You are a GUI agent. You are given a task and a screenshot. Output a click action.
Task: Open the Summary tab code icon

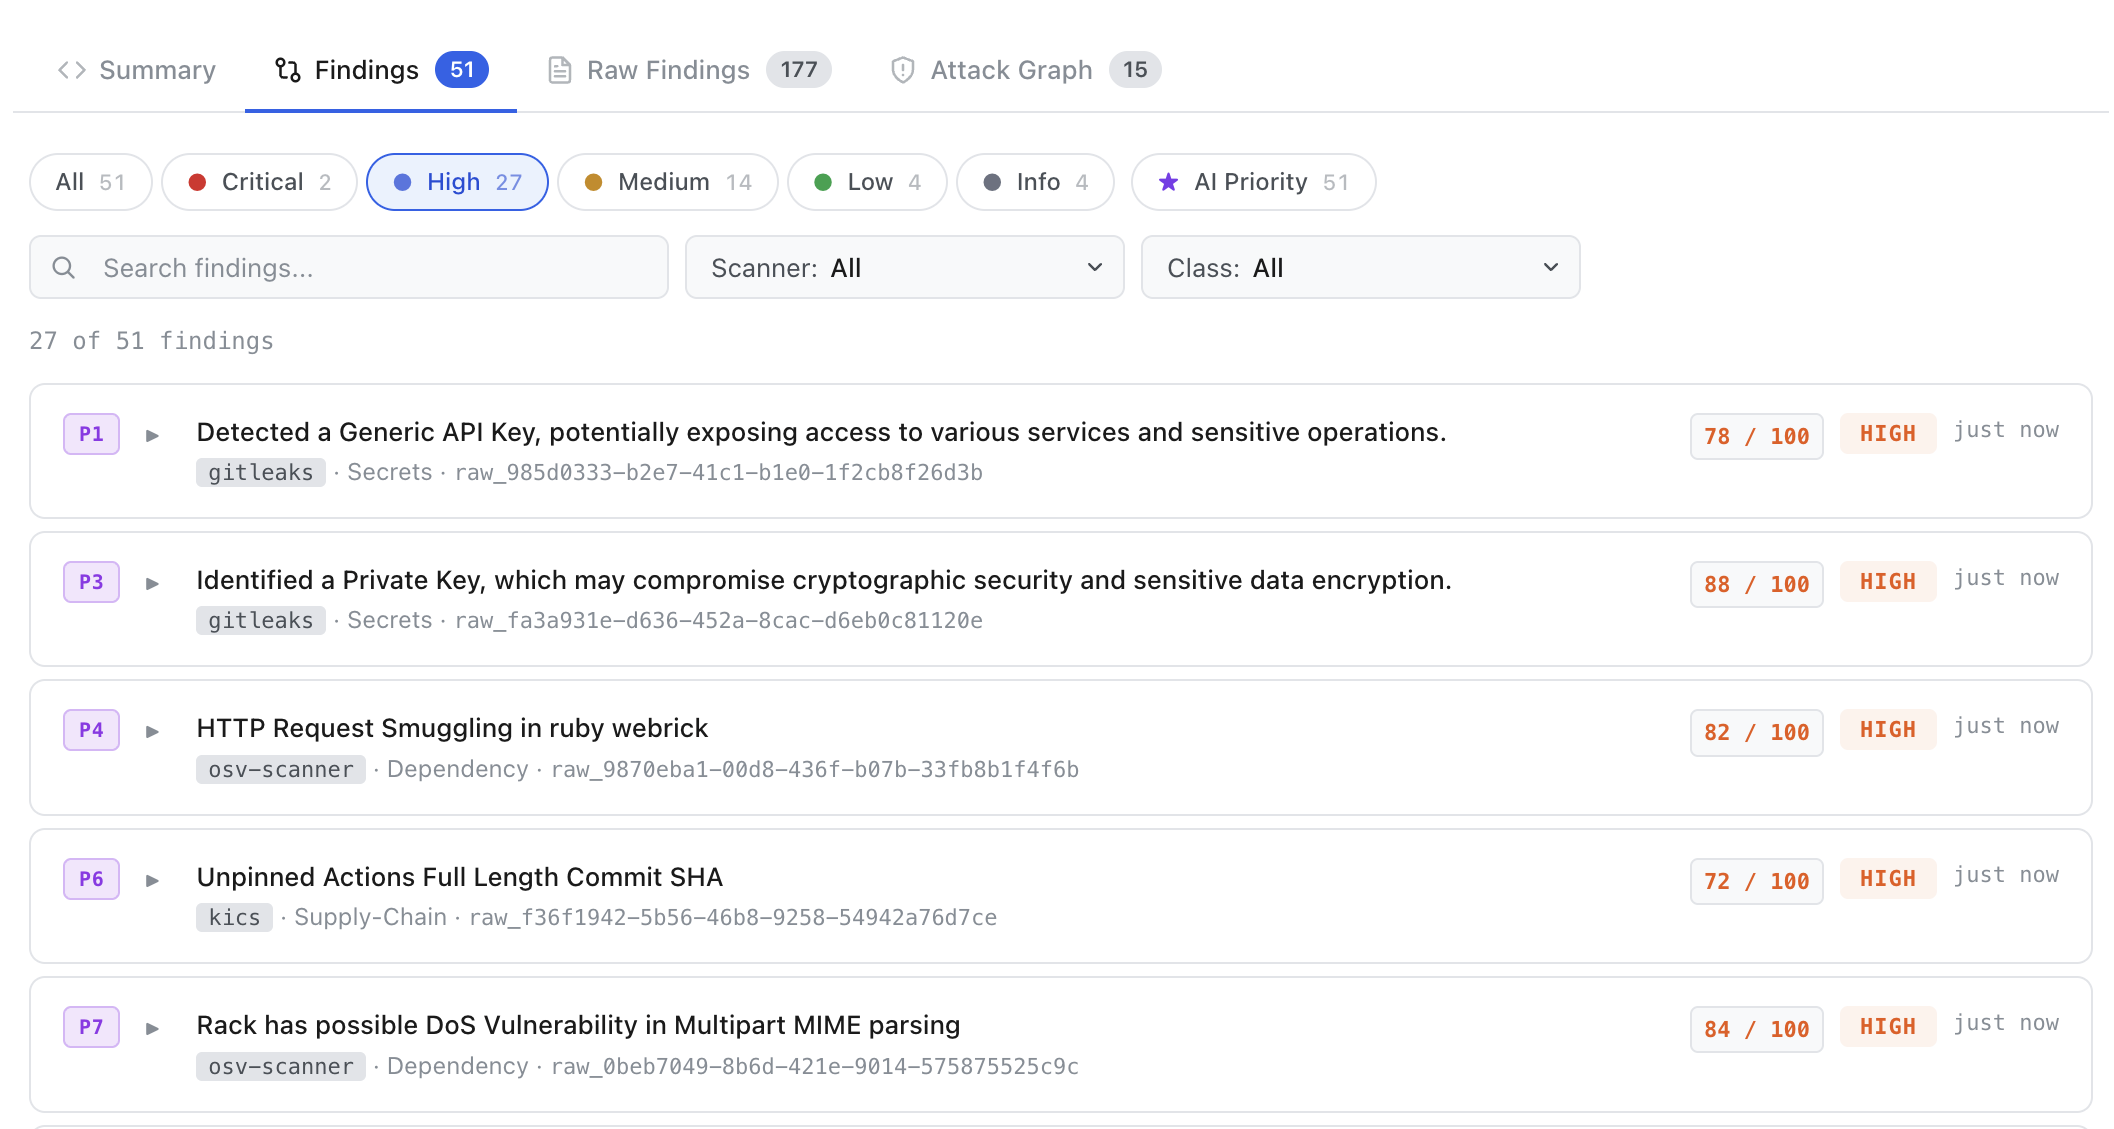pyautogui.click(x=71, y=70)
